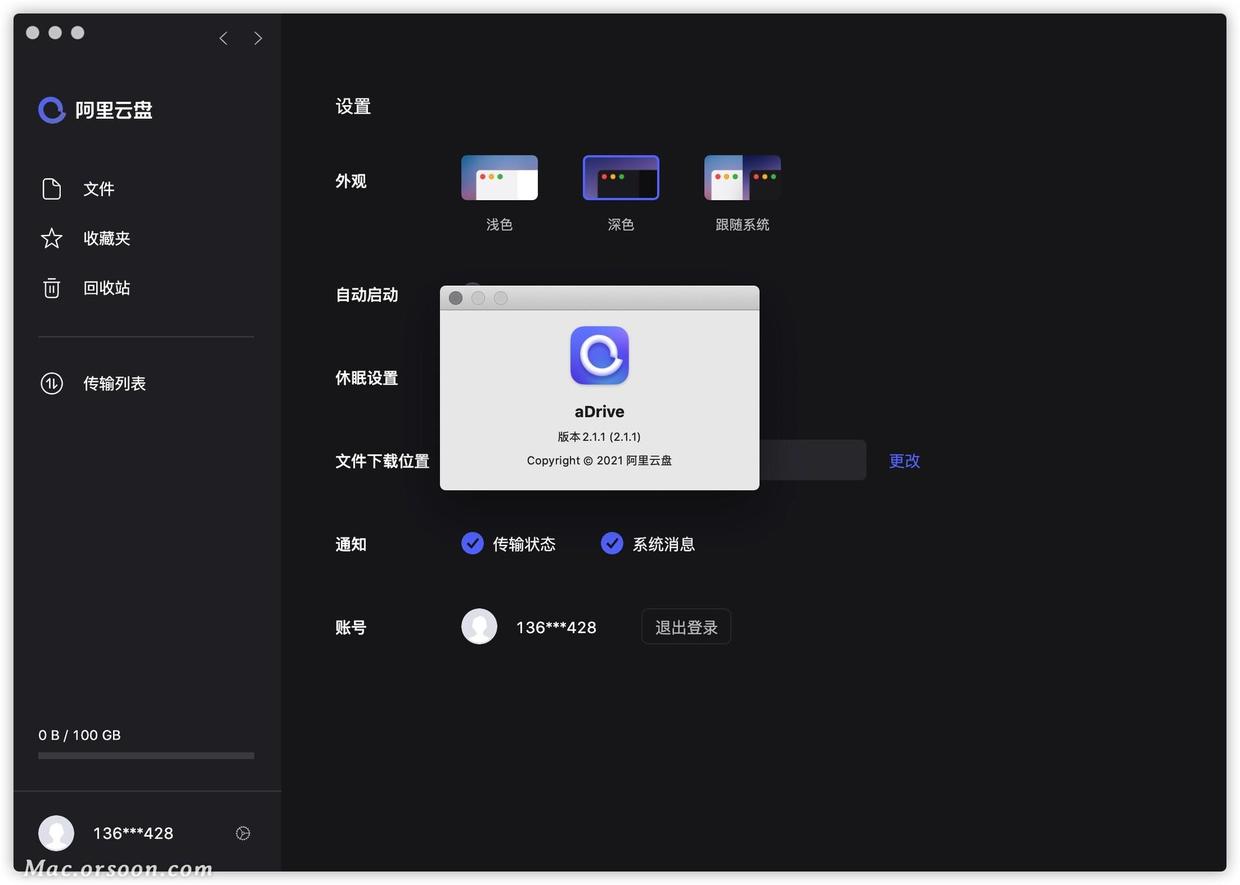Image resolution: width=1240 pixels, height=885 pixels.
Task: Go back with the left arrow
Action: point(223,38)
